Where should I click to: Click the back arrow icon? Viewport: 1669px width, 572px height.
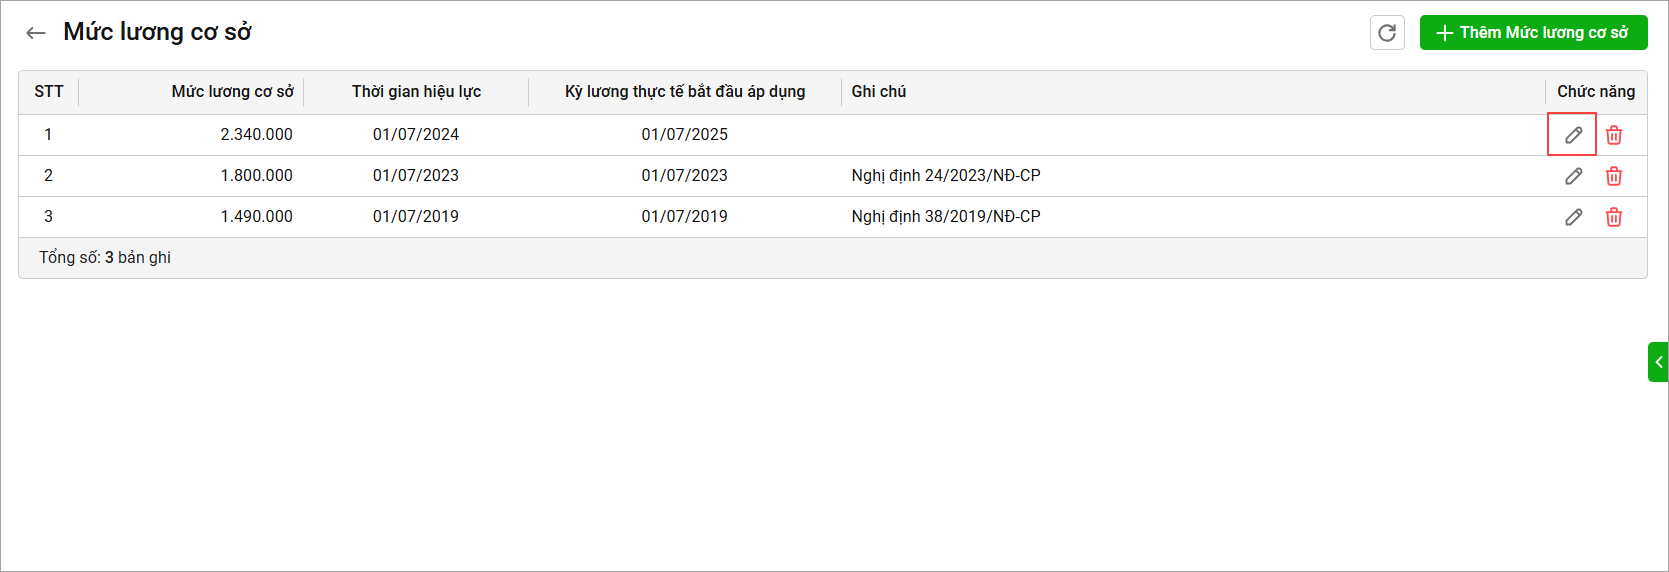click(36, 33)
